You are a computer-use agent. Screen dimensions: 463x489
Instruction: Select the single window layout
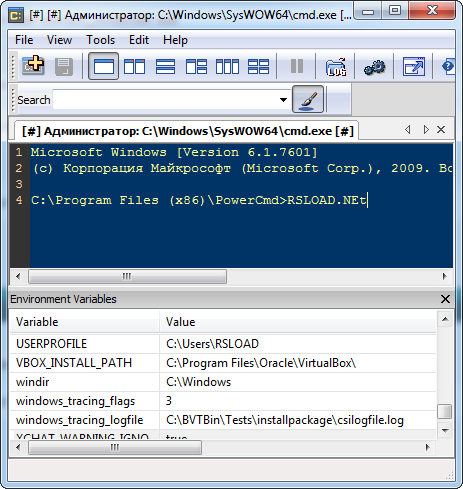pos(103,66)
